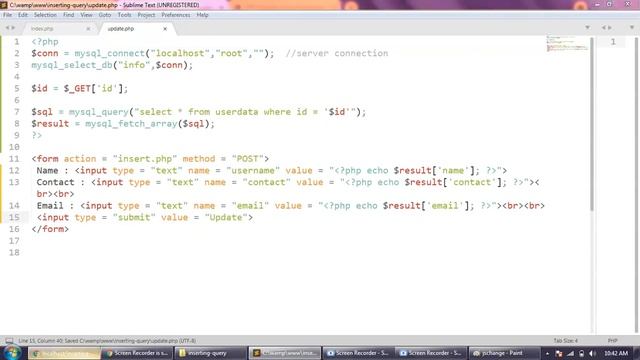The image size is (640, 360).
Task: Click the '//server connection' comment
Action: tap(337, 53)
